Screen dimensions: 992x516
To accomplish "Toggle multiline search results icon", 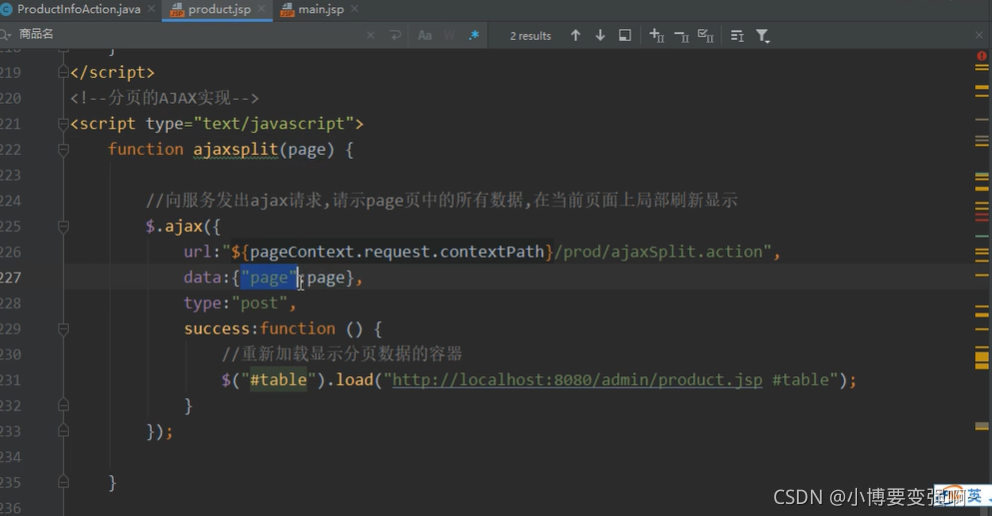I will 737,36.
